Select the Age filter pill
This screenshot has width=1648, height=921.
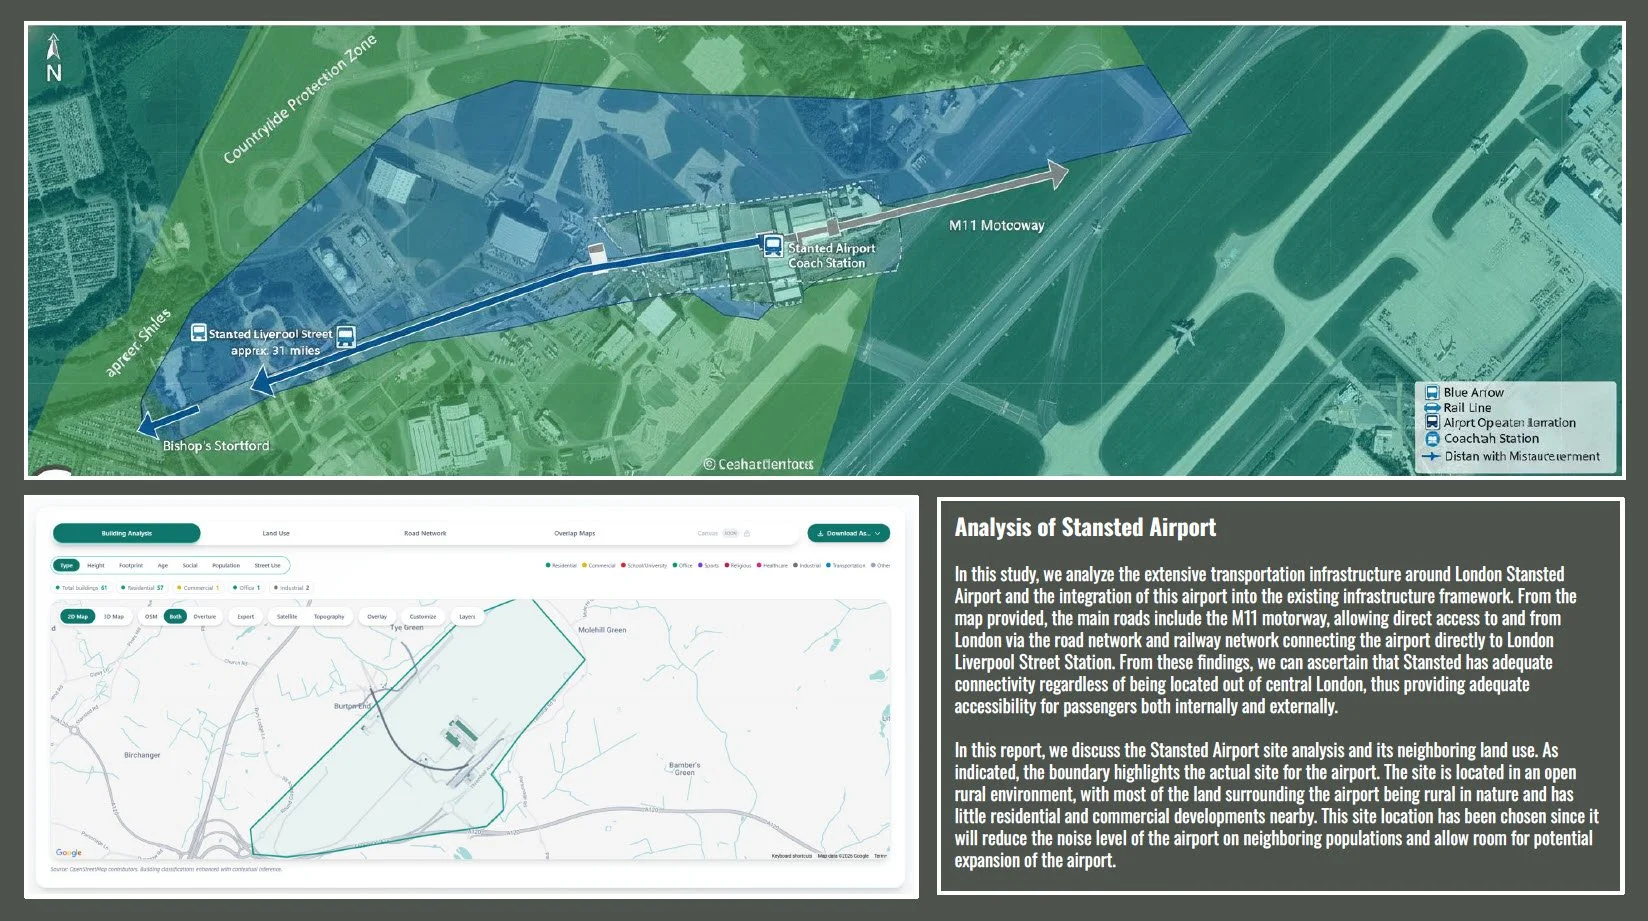(x=163, y=565)
